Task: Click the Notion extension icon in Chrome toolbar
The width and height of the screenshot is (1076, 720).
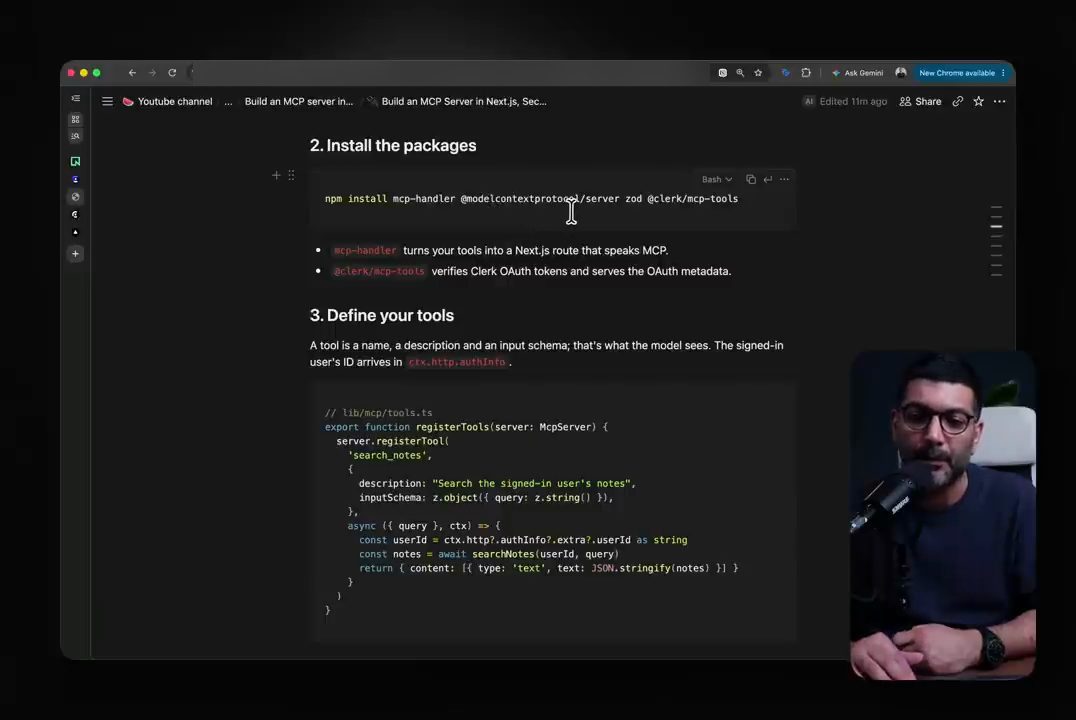Action: (723, 73)
